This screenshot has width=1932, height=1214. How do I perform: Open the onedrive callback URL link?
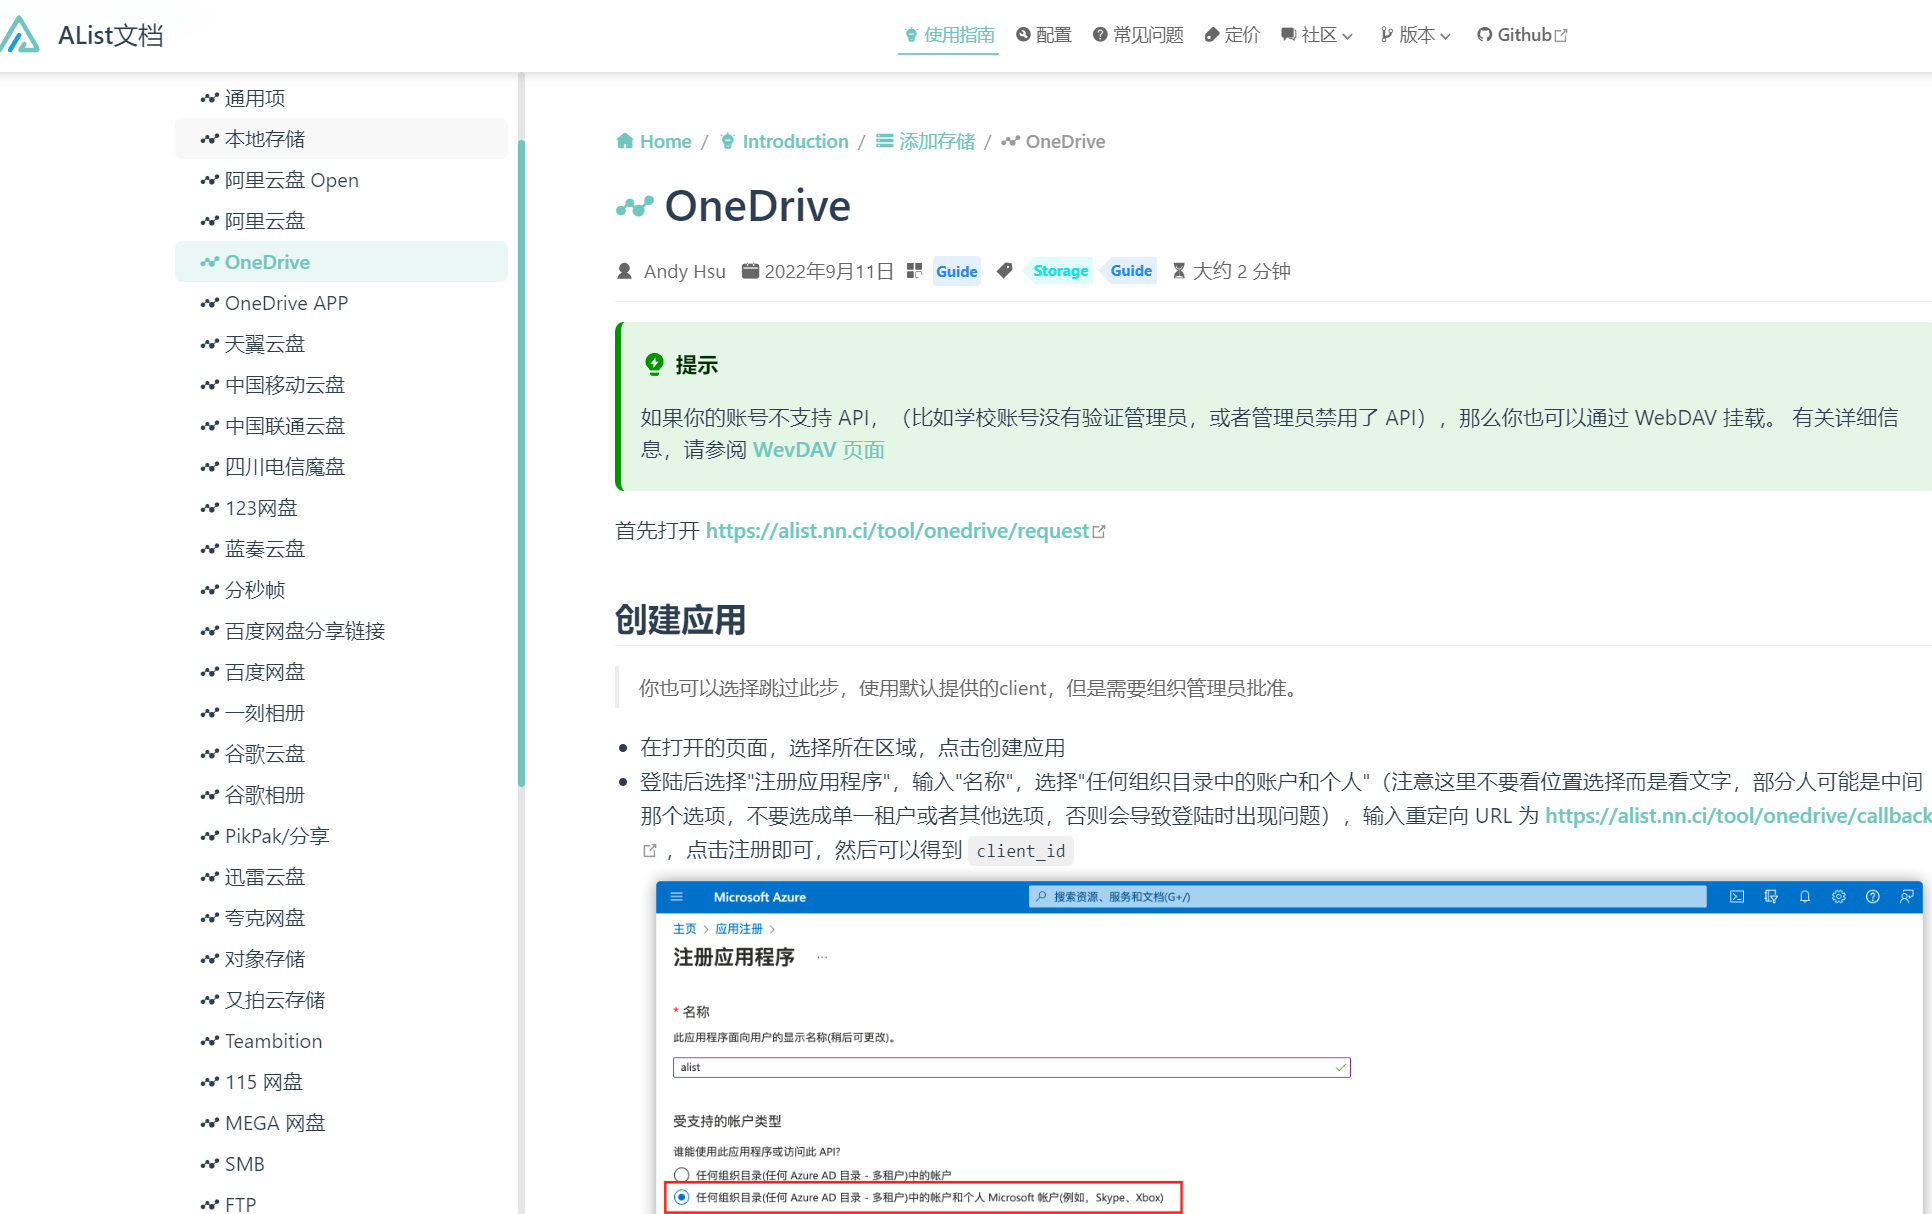pos(1738,816)
